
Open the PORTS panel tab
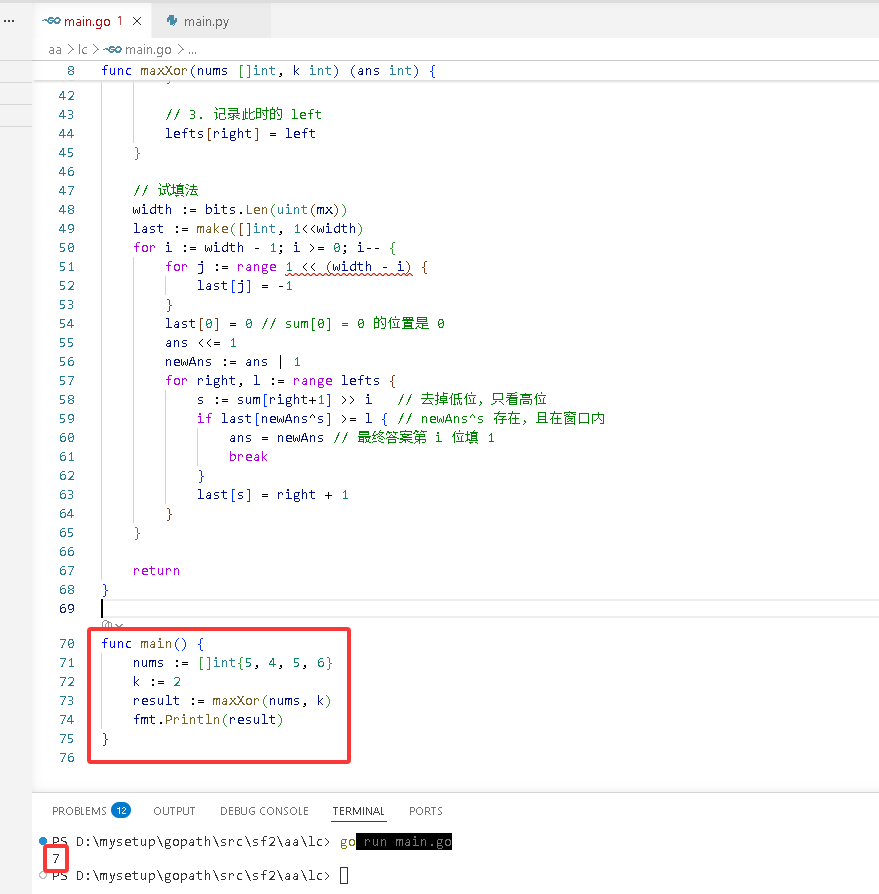click(x=426, y=811)
